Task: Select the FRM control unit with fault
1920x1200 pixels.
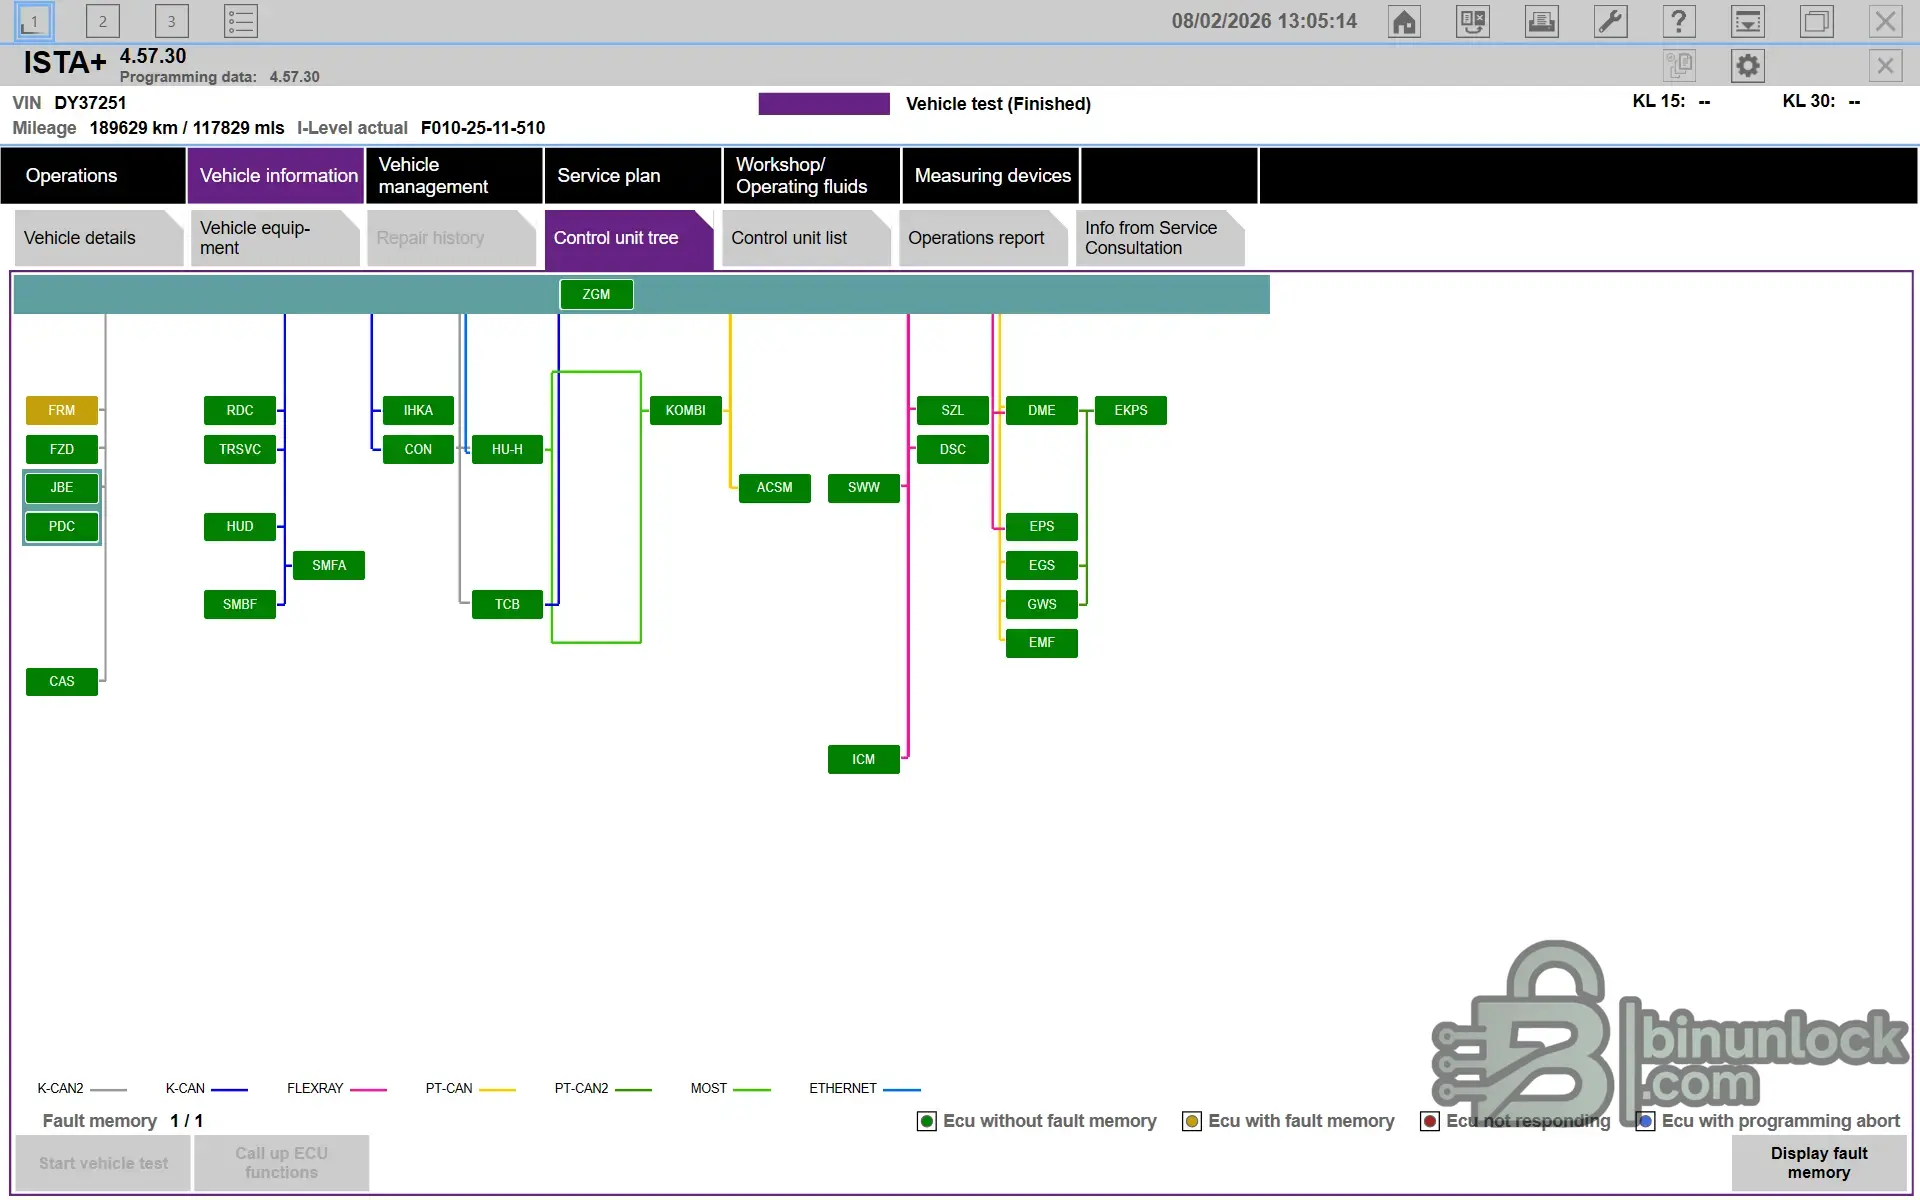Action: (x=62, y=410)
